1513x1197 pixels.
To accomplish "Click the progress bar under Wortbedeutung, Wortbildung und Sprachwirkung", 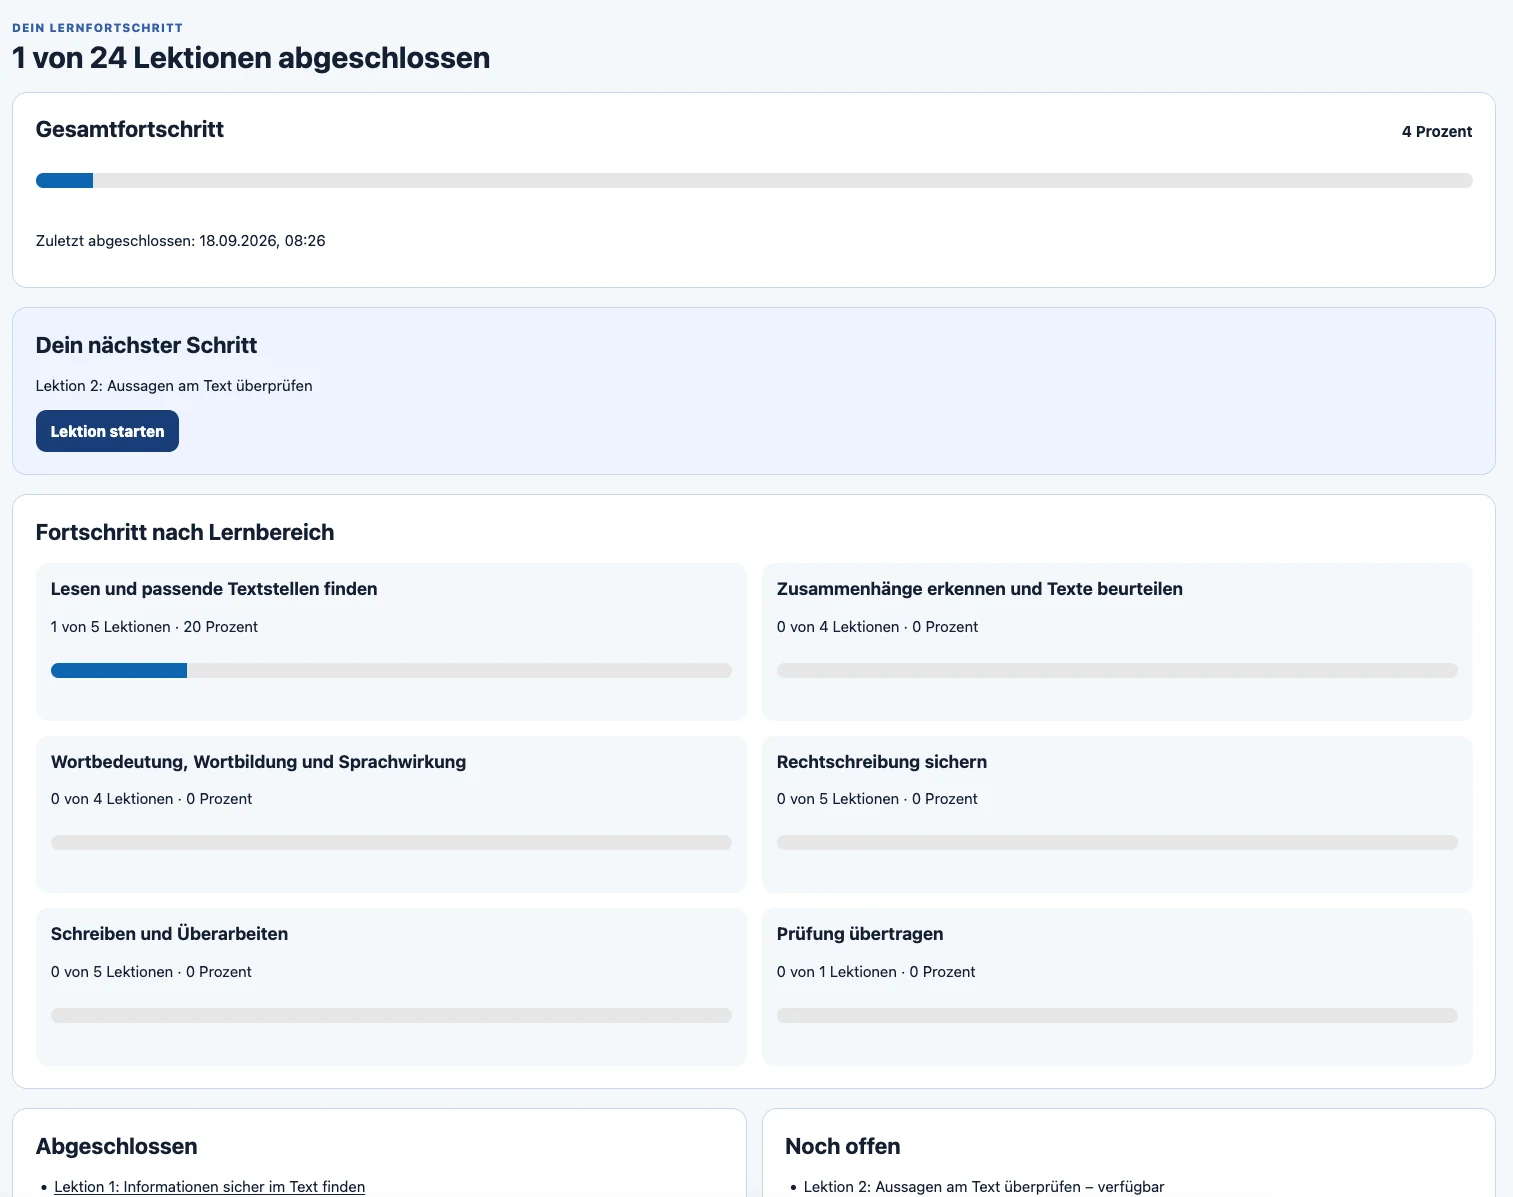I will 391,843.
